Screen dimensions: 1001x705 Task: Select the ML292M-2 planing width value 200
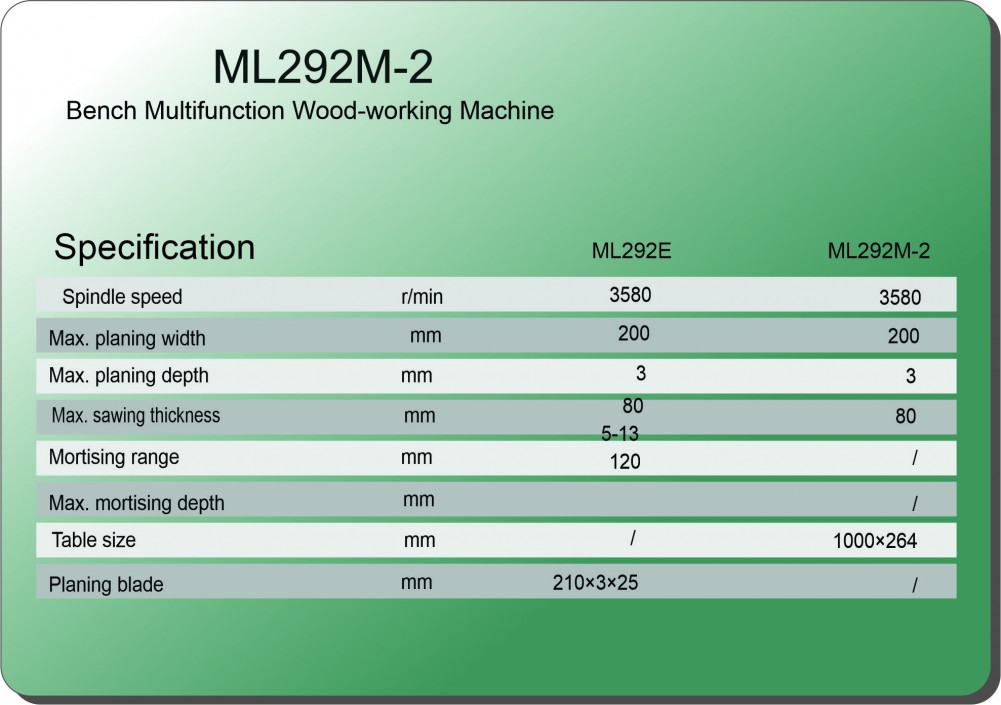click(903, 337)
